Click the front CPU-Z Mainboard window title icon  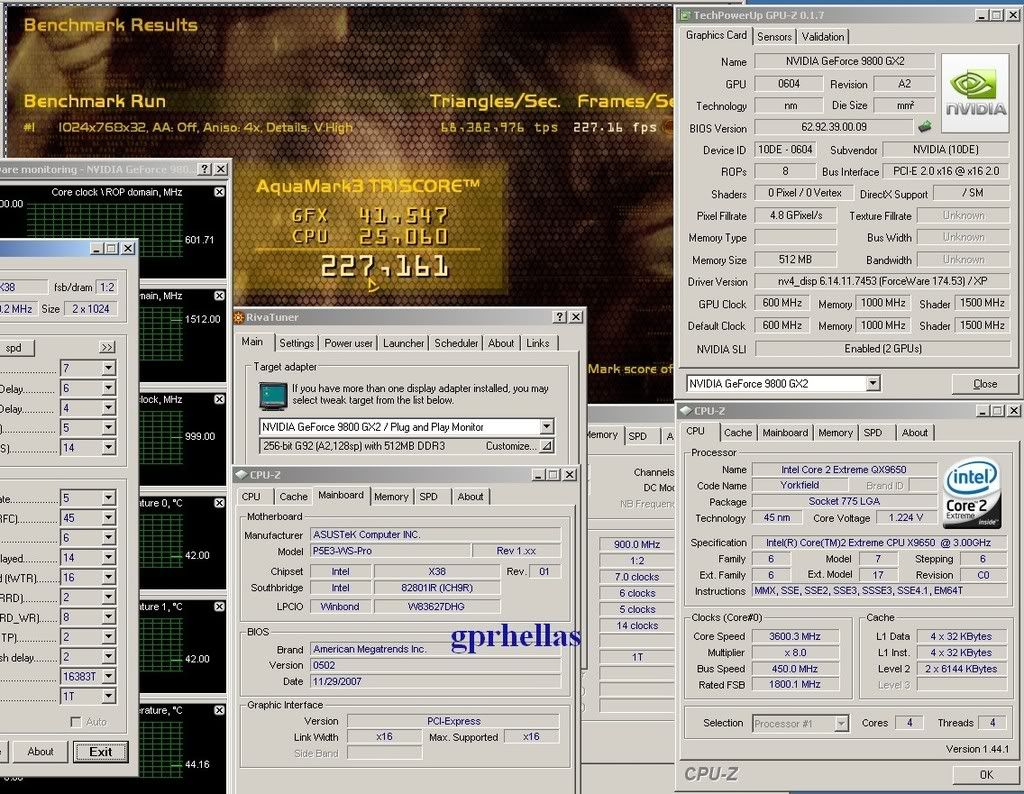click(x=241, y=475)
